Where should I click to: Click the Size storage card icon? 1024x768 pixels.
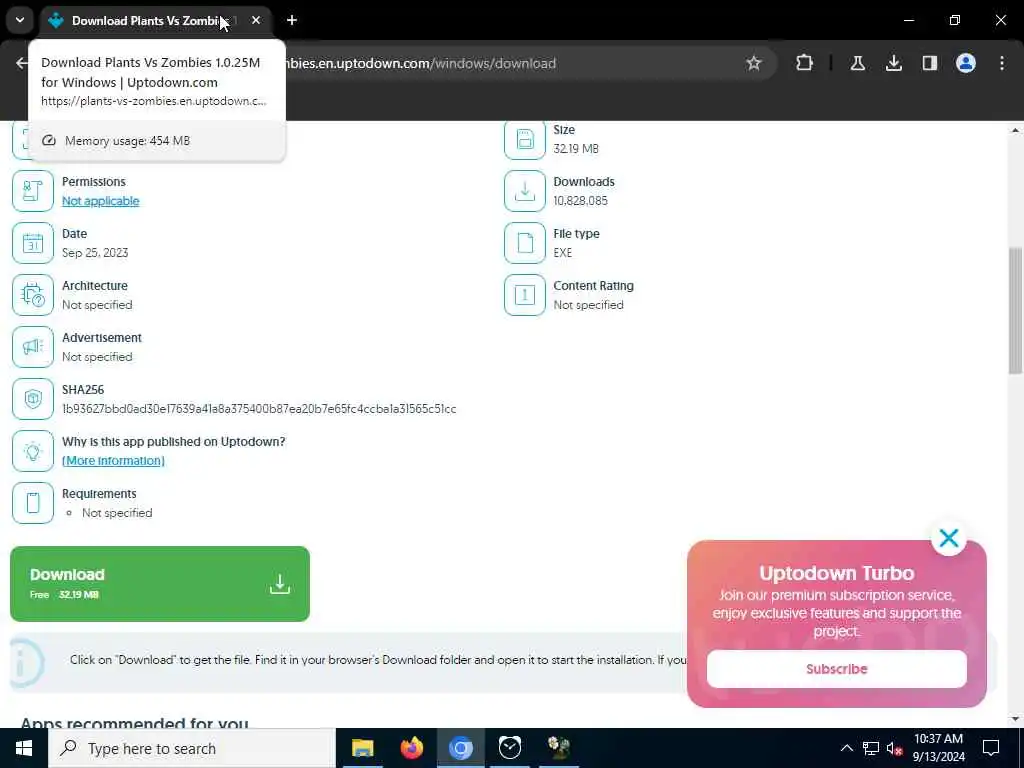click(524, 139)
